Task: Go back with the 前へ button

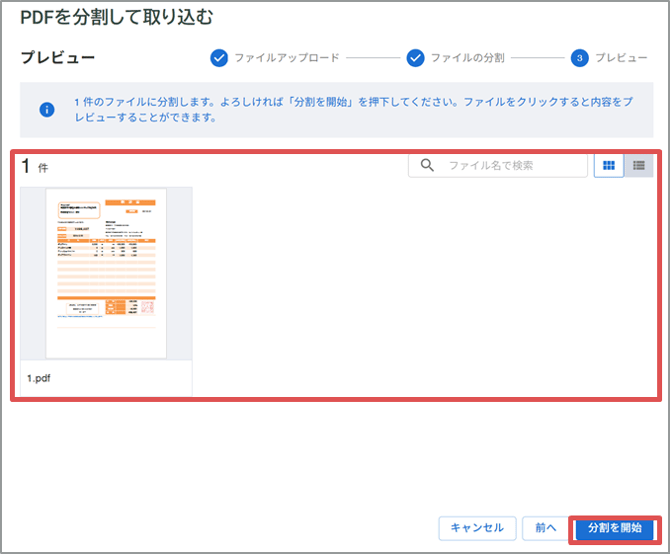Action: [x=545, y=527]
